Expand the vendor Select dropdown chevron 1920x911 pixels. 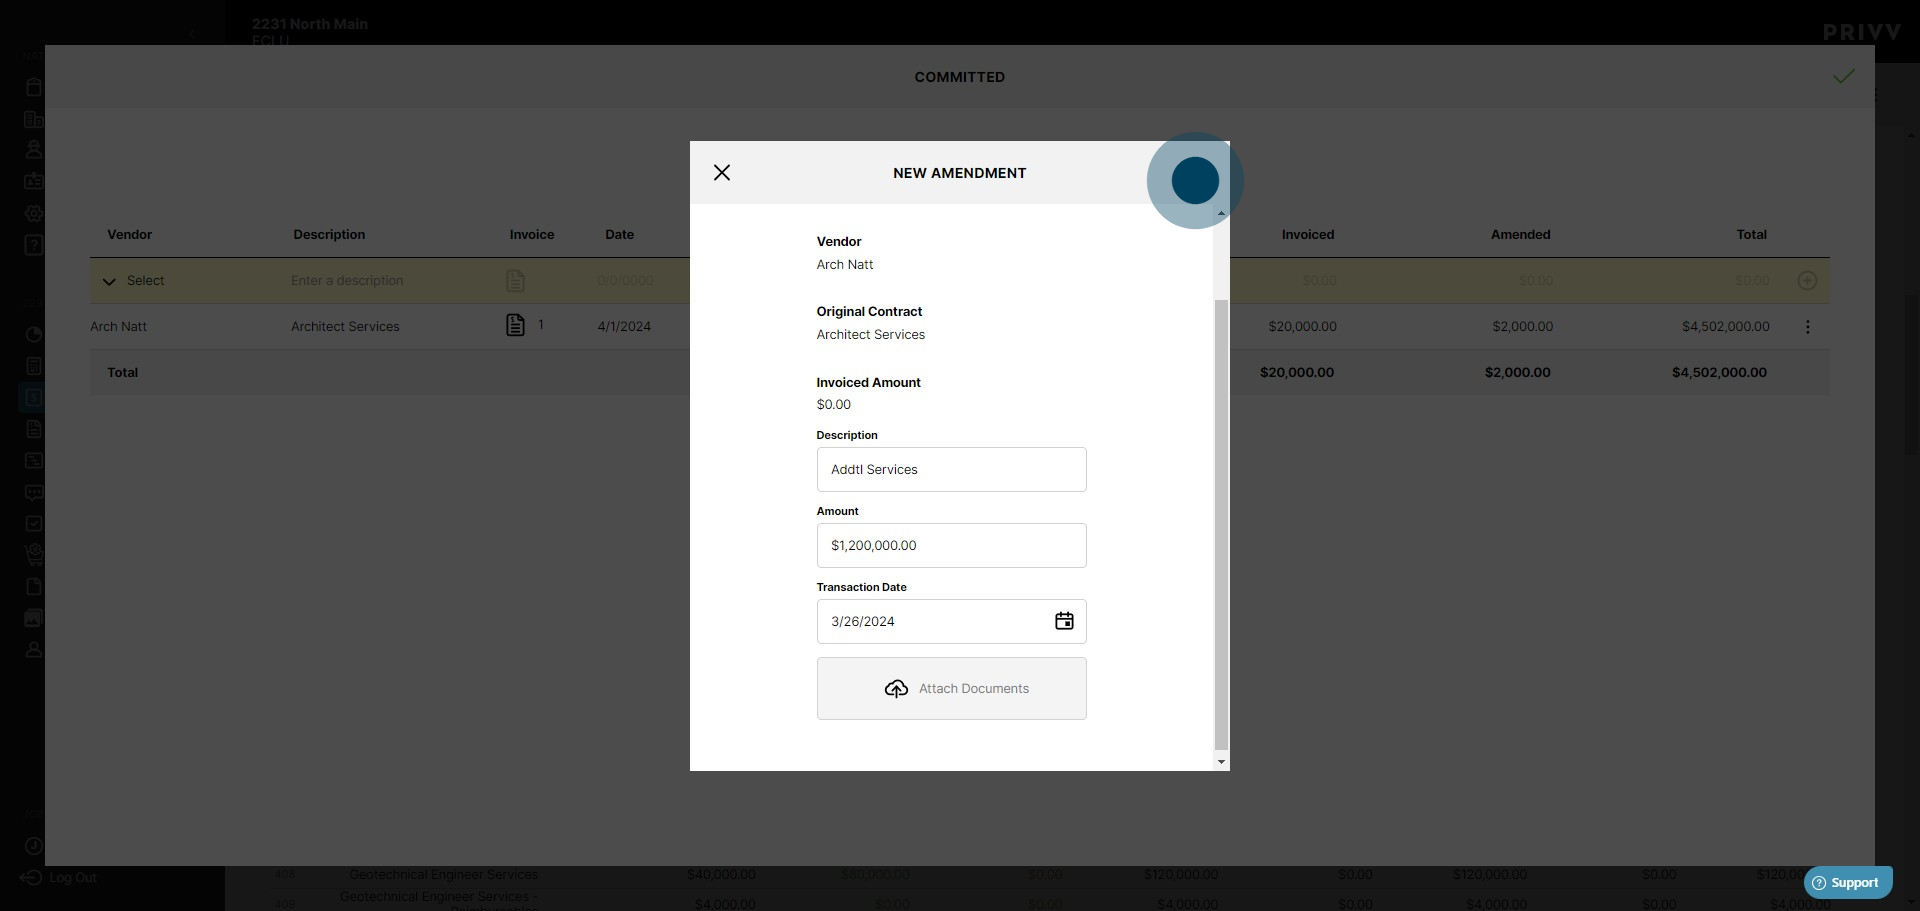click(109, 281)
